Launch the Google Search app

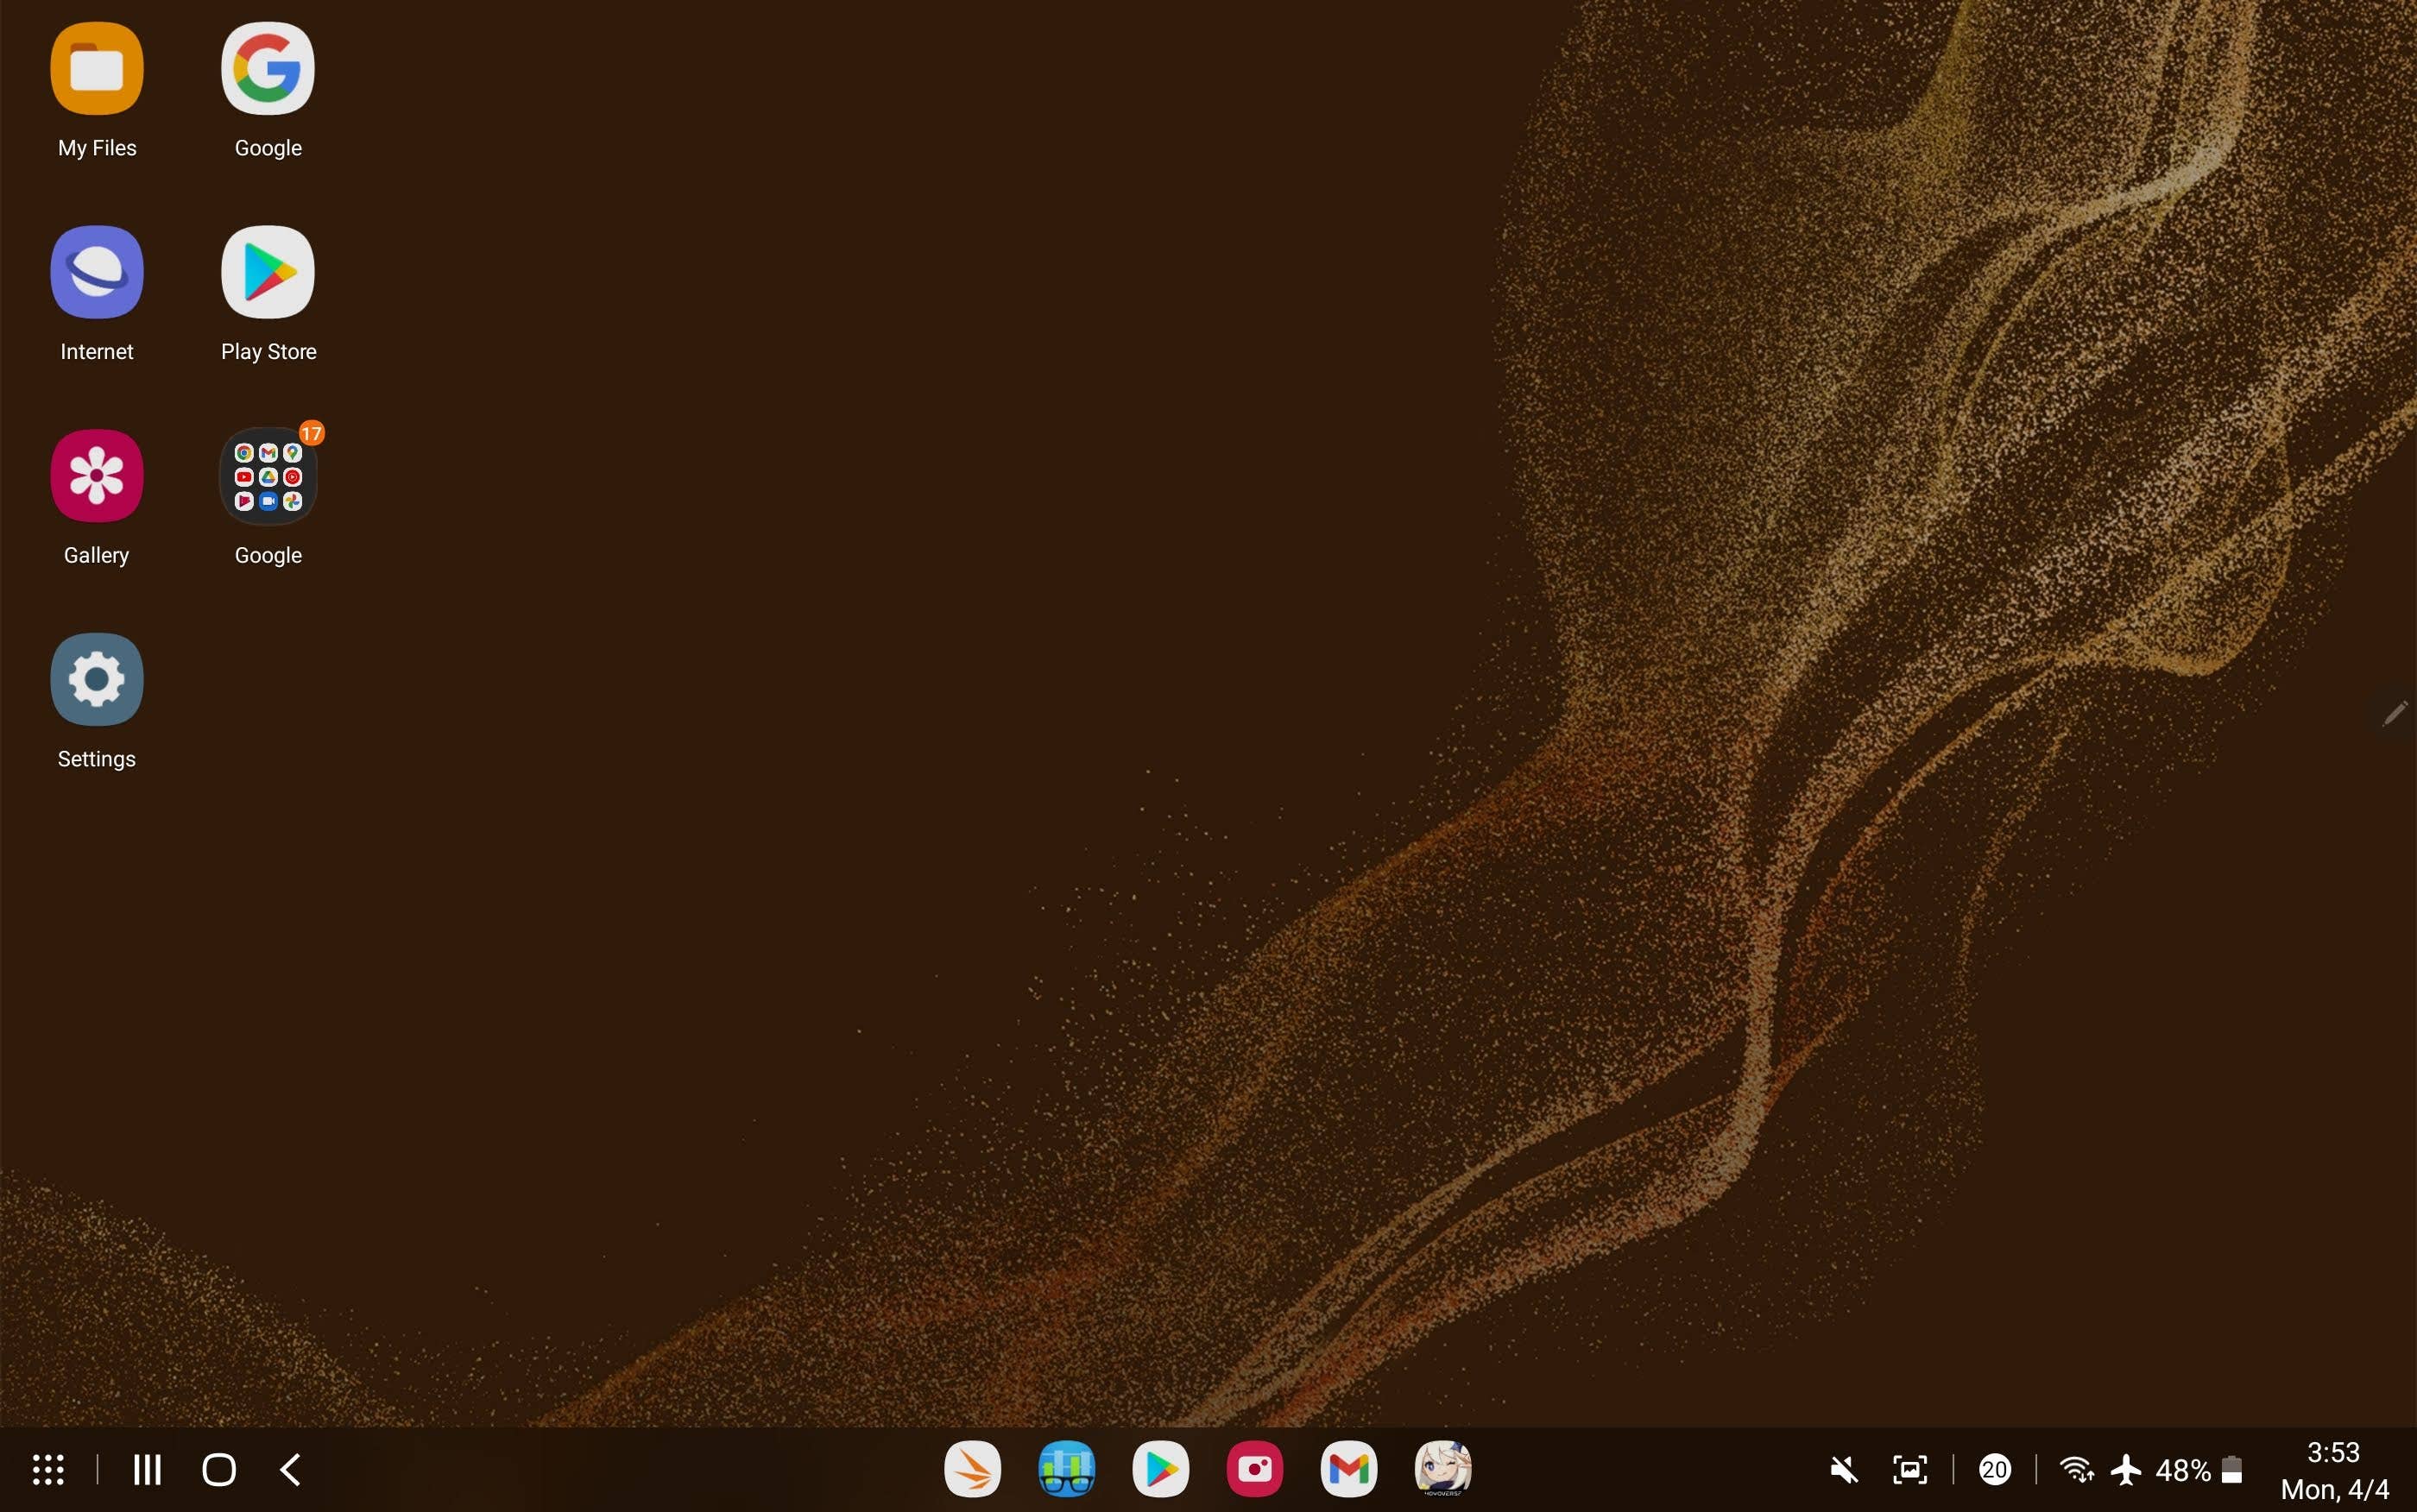click(x=267, y=68)
